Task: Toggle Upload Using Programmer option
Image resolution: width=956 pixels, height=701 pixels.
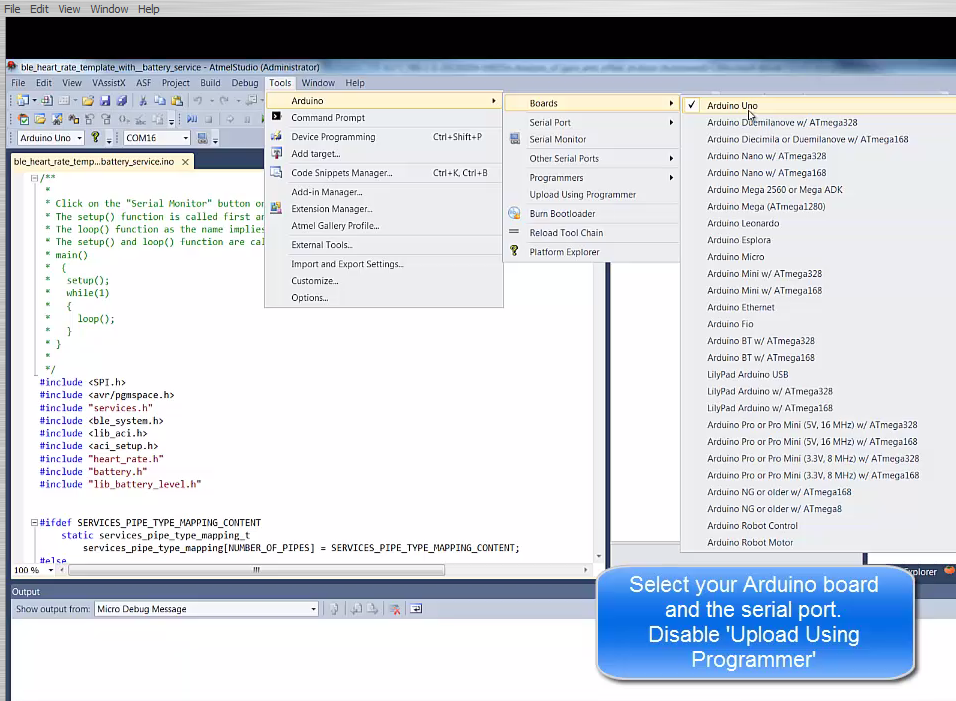Action: (582, 194)
